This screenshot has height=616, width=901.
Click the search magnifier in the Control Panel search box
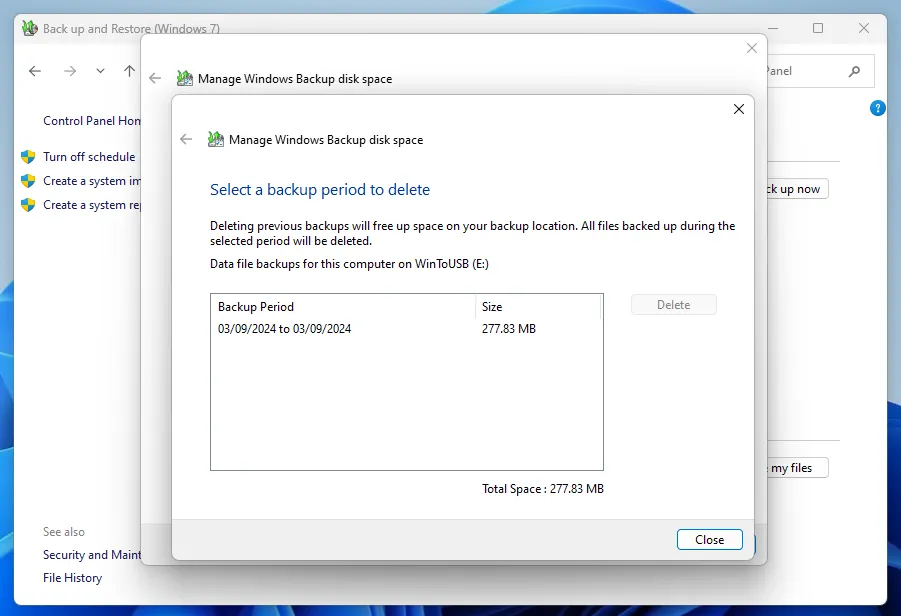853,71
